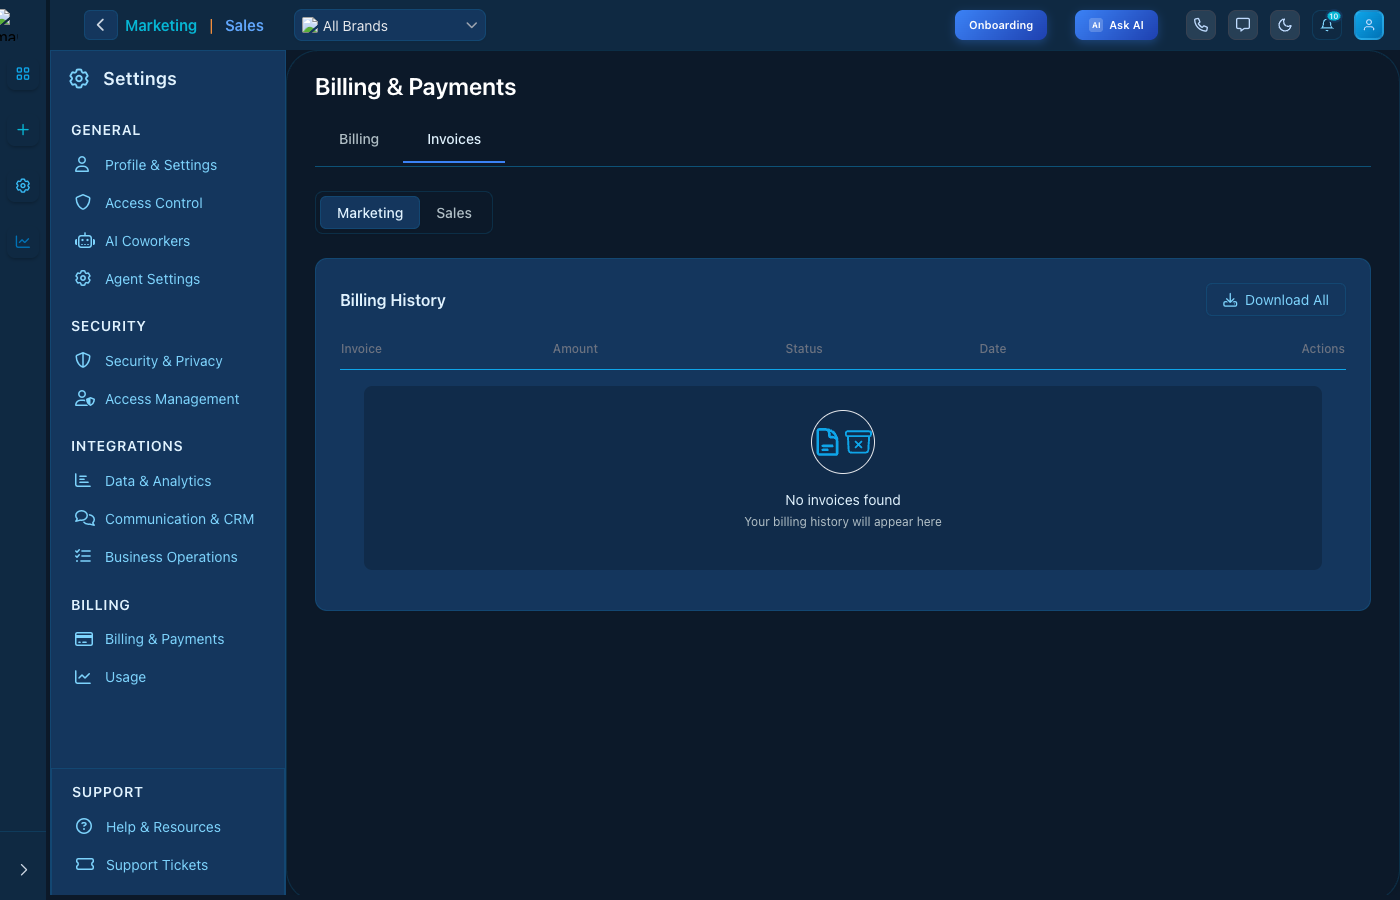Open the analytics chart icon in left rail
Viewport: 1400px width, 900px height.
click(x=23, y=242)
